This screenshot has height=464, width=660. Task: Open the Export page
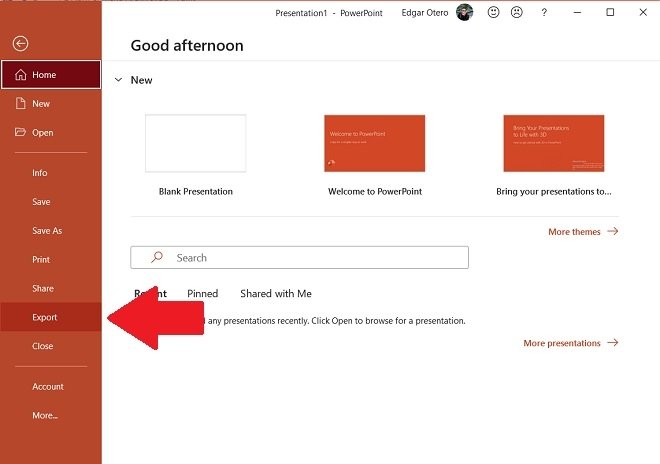tap(51, 317)
